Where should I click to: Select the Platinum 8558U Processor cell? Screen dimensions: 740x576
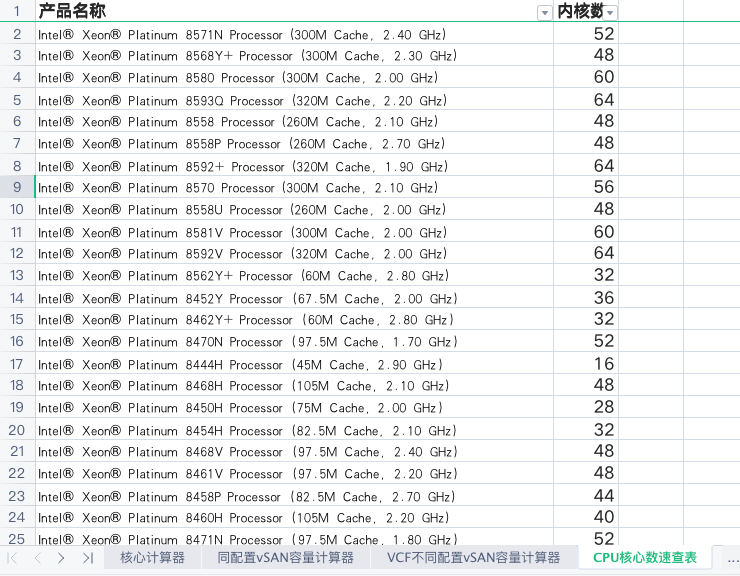pos(294,209)
